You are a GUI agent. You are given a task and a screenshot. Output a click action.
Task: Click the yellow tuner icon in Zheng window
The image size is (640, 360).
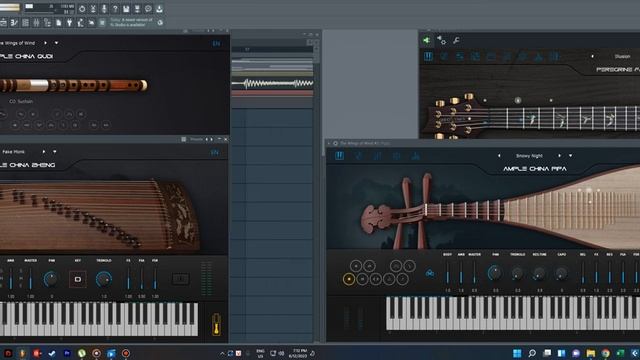point(217,324)
